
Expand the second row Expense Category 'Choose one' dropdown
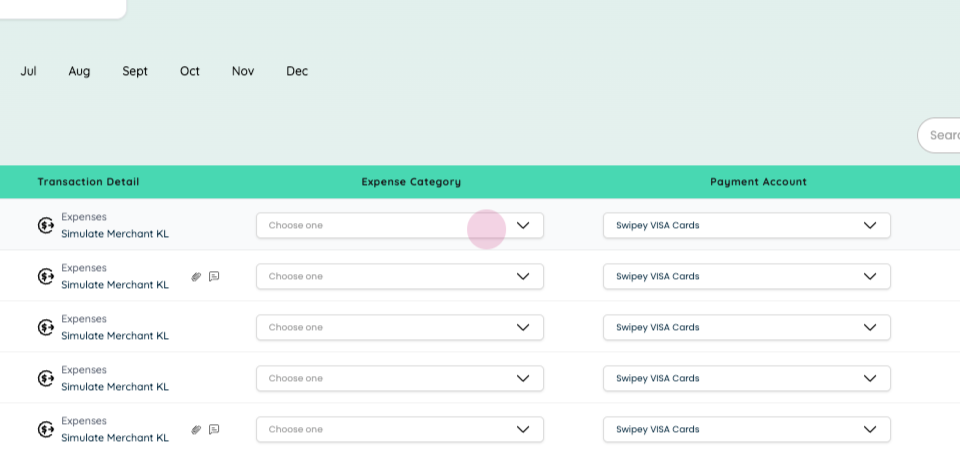coord(400,277)
